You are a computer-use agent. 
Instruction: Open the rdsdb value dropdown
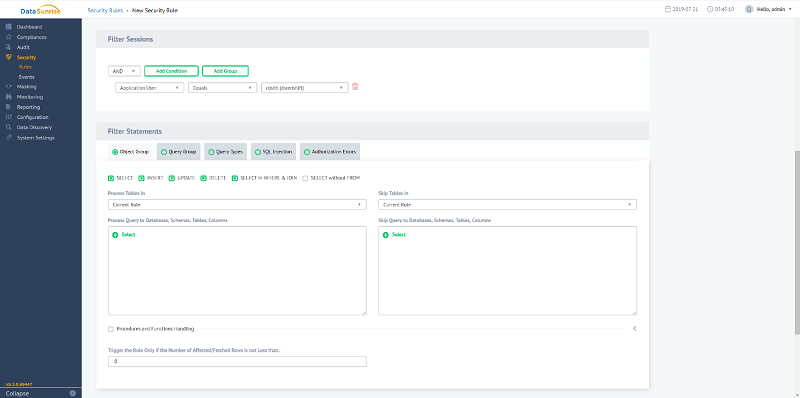[305, 88]
